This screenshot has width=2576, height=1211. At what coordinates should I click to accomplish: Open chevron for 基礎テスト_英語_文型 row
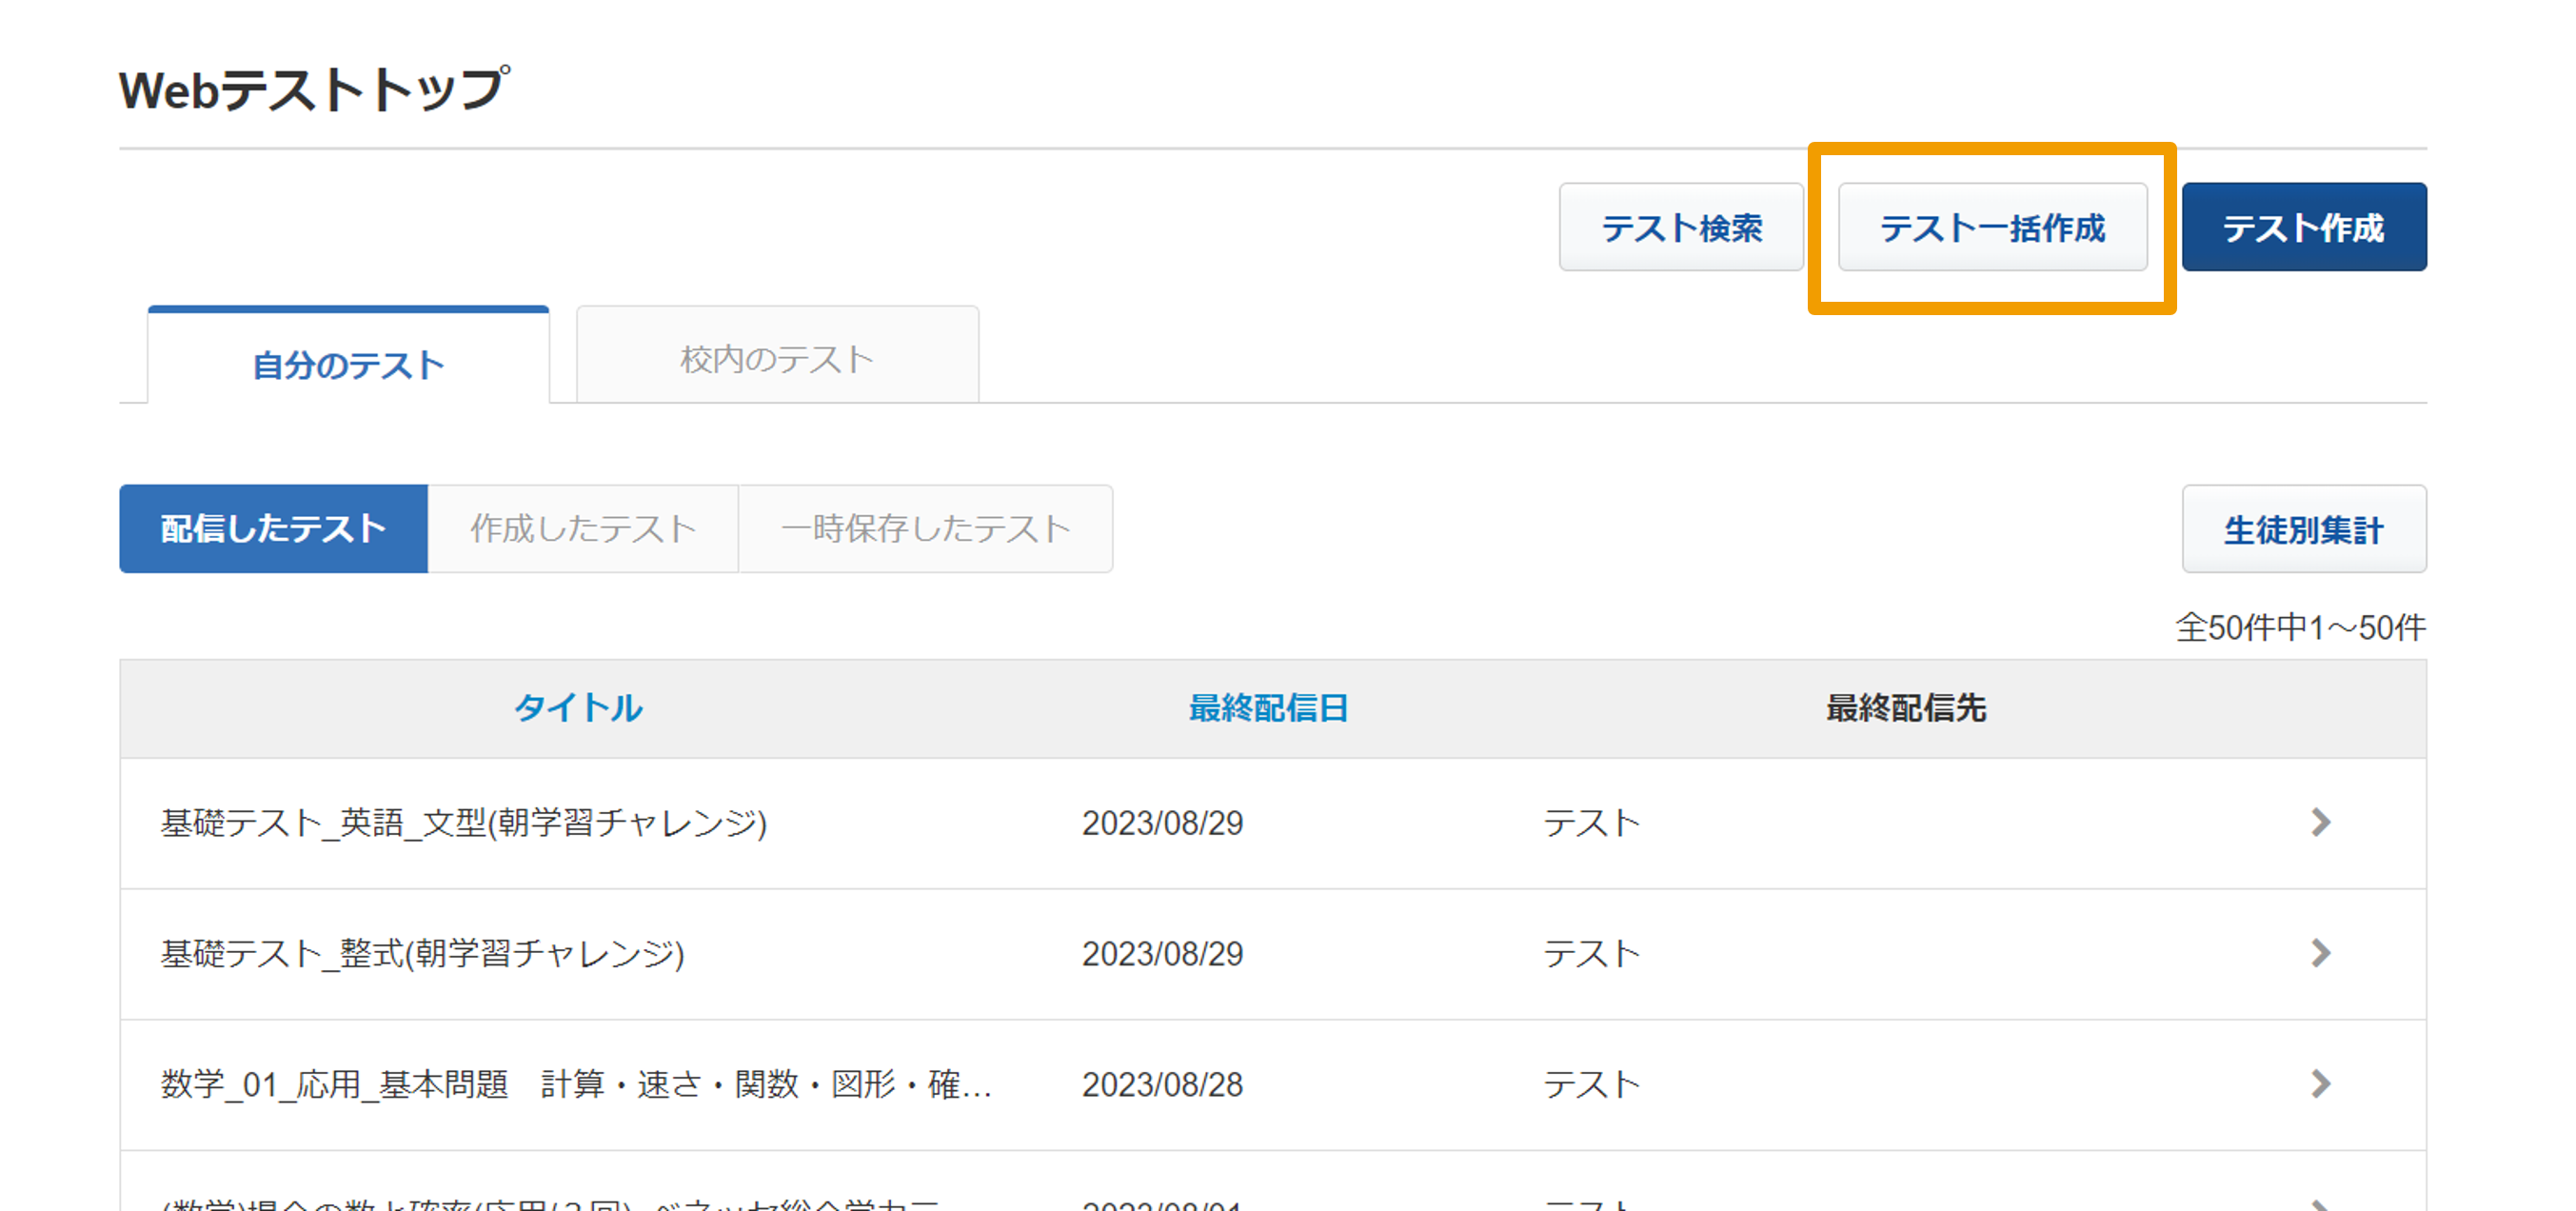click(x=2321, y=823)
